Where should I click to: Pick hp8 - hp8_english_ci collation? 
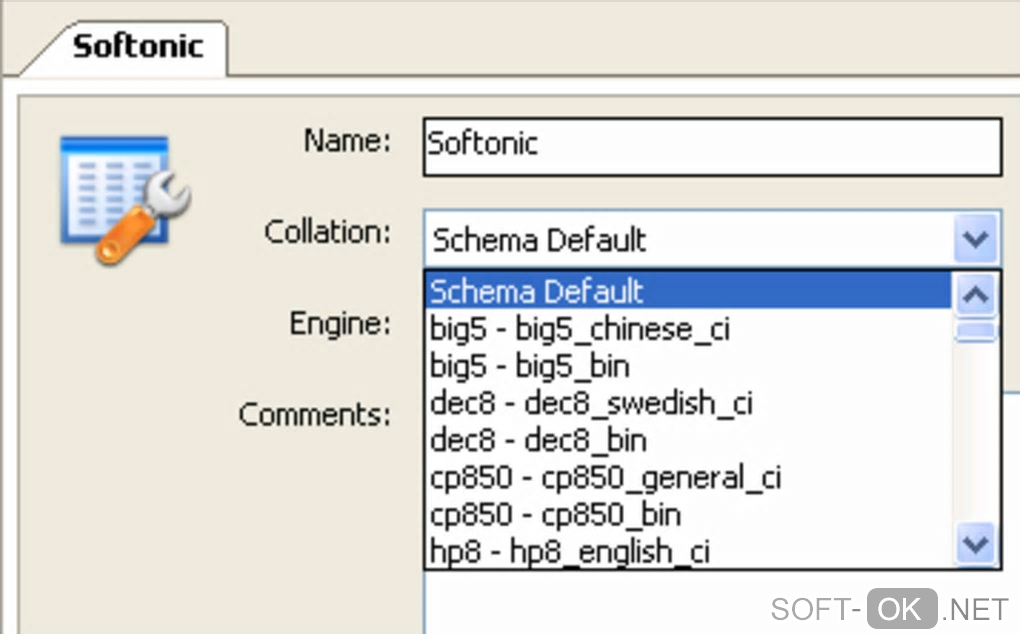[570, 551]
